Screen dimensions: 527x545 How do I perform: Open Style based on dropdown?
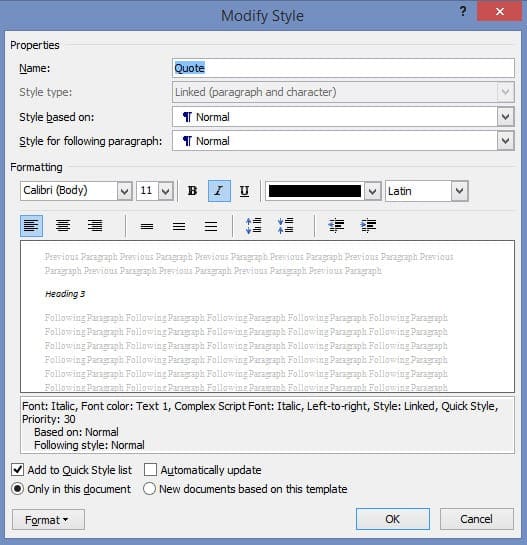click(x=505, y=117)
